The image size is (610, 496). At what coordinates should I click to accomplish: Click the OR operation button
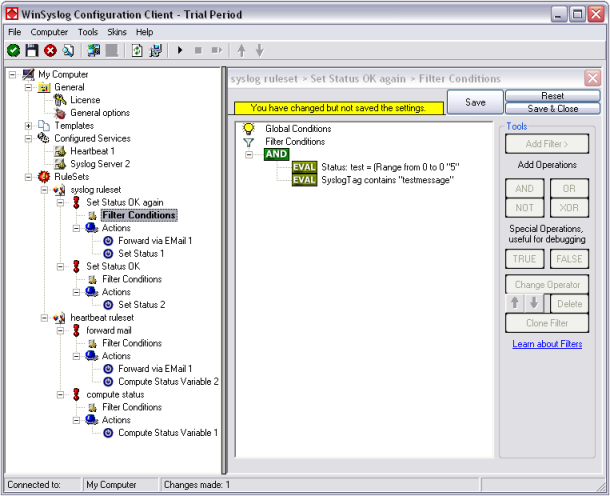[569, 188]
